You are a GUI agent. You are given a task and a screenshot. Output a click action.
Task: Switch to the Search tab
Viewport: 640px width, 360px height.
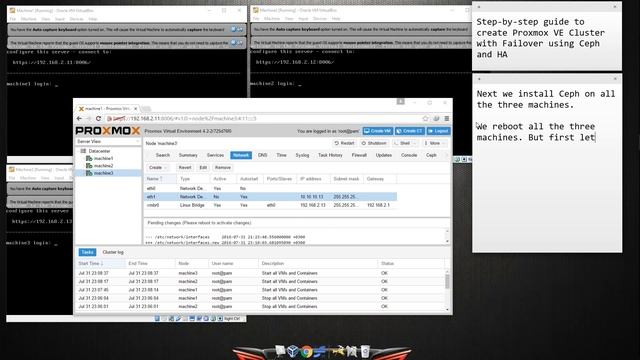162,155
